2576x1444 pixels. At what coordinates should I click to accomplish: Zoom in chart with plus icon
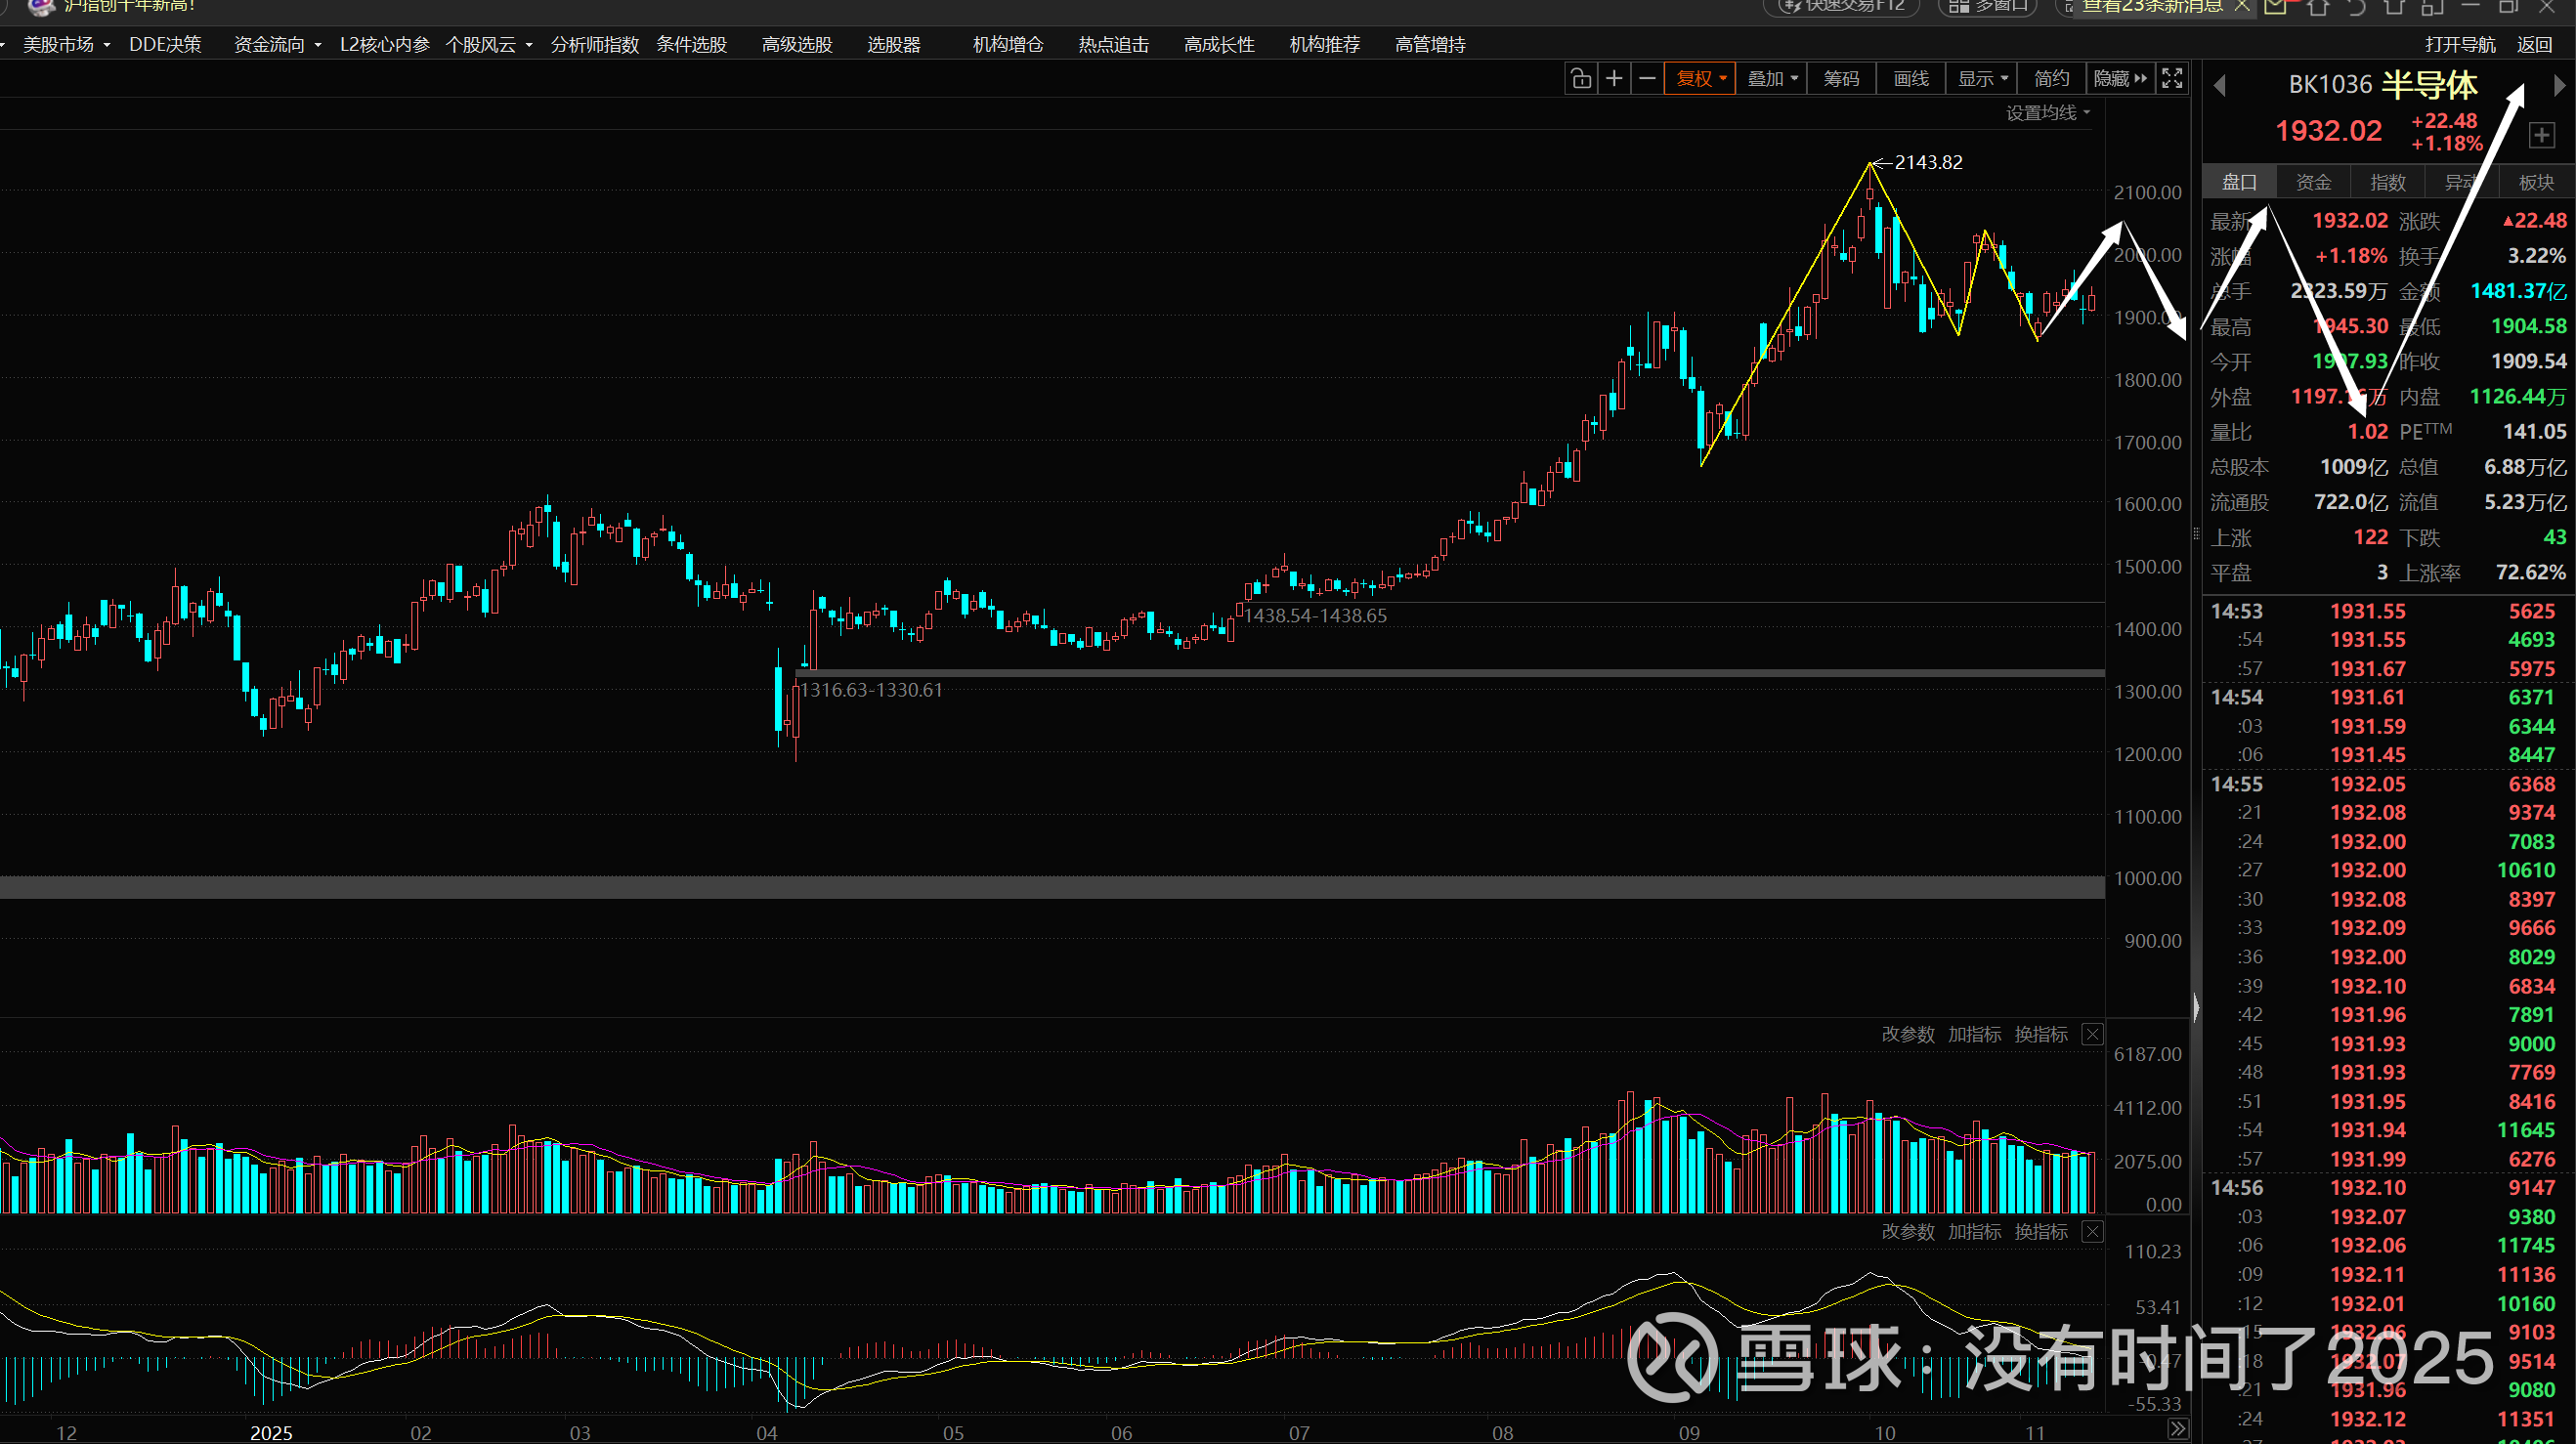click(x=1614, y=79)
